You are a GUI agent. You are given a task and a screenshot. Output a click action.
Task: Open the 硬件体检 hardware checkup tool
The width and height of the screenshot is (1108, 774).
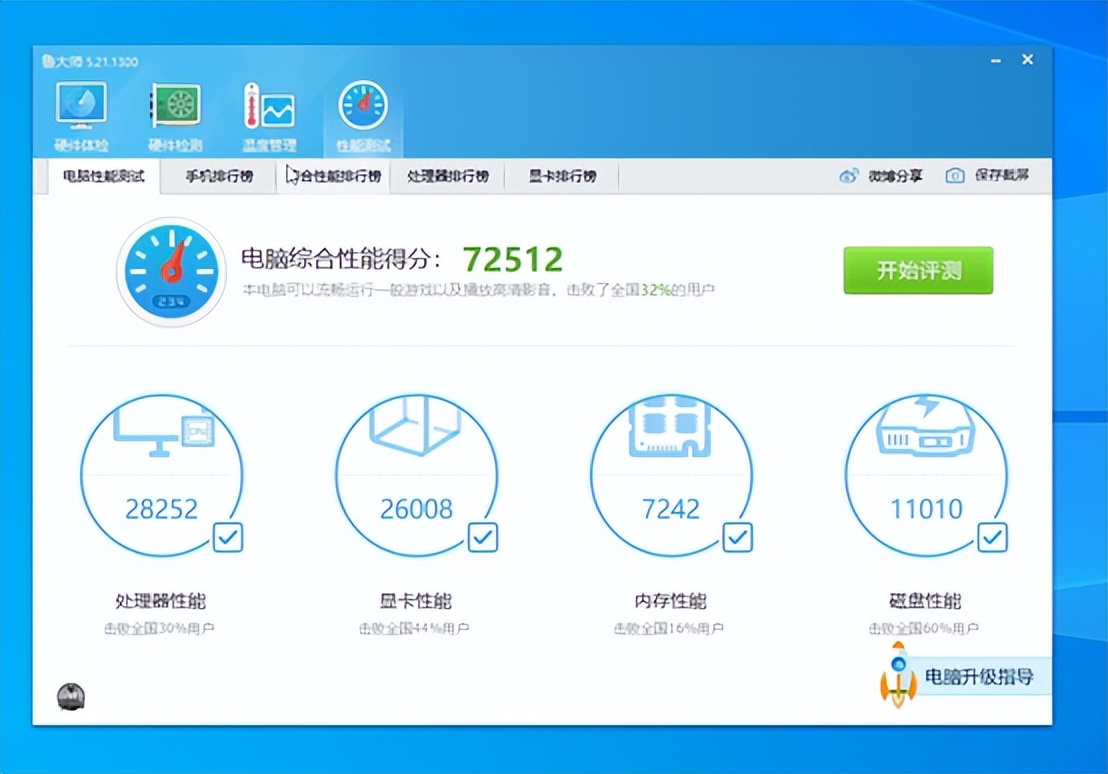coord(80,102)
